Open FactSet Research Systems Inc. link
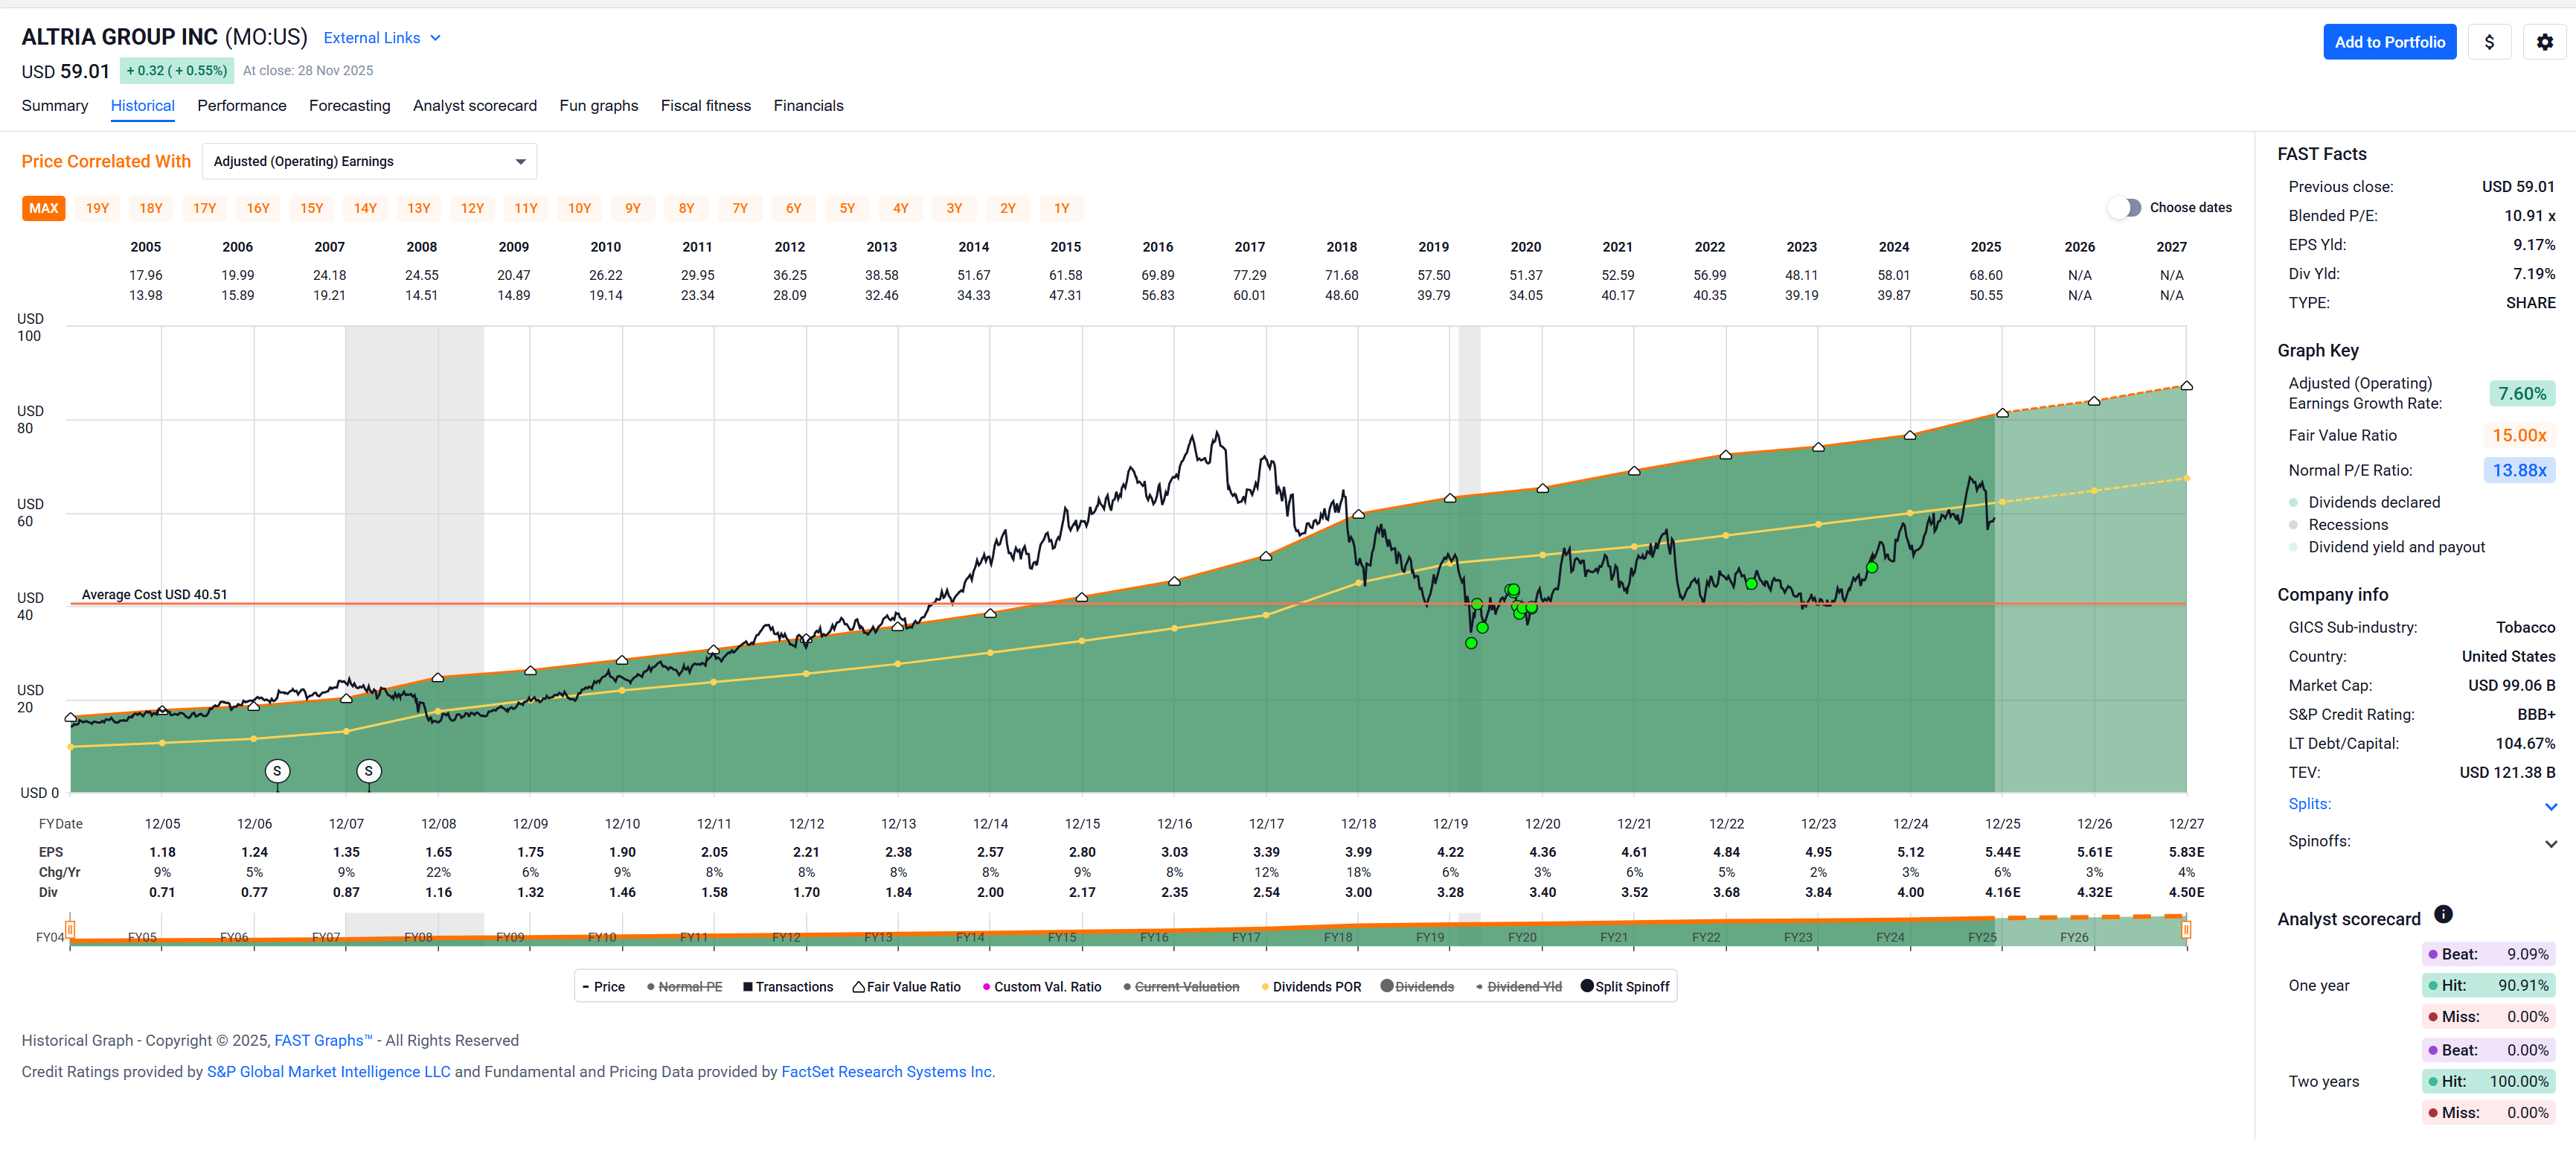The height and width of the screenshot is (1156, 2576). tap(887, 1072)
